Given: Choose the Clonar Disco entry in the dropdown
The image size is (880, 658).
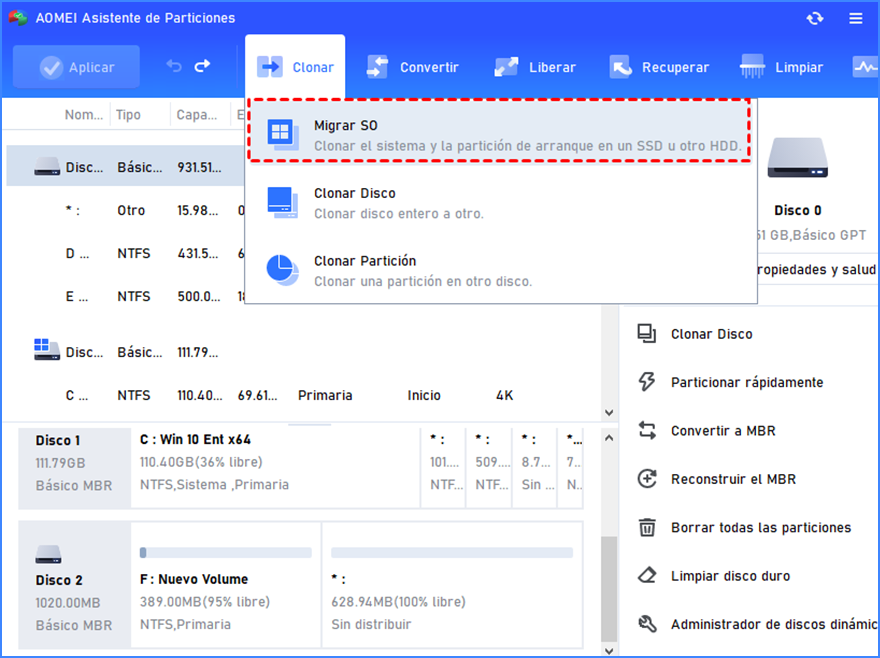Looking at the screenshot, I should (x=499, y=203).
